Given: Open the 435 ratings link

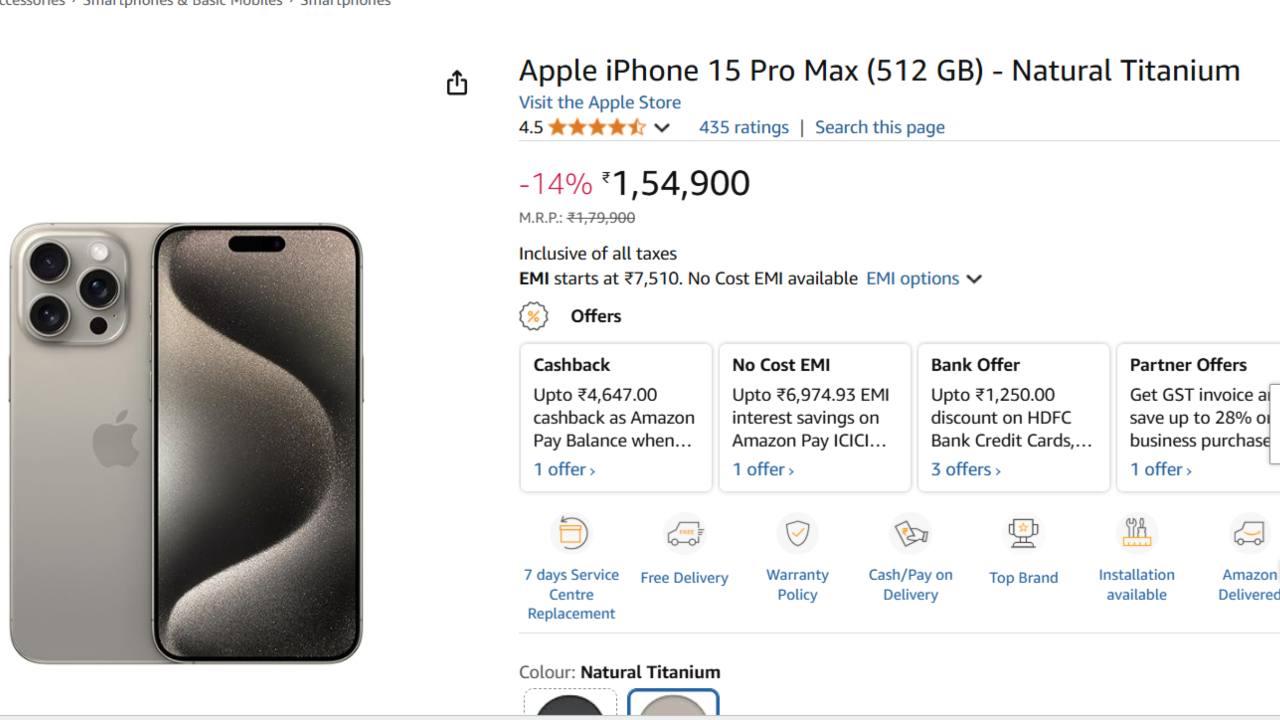Looking at the screenshot, I should (743, 127).
